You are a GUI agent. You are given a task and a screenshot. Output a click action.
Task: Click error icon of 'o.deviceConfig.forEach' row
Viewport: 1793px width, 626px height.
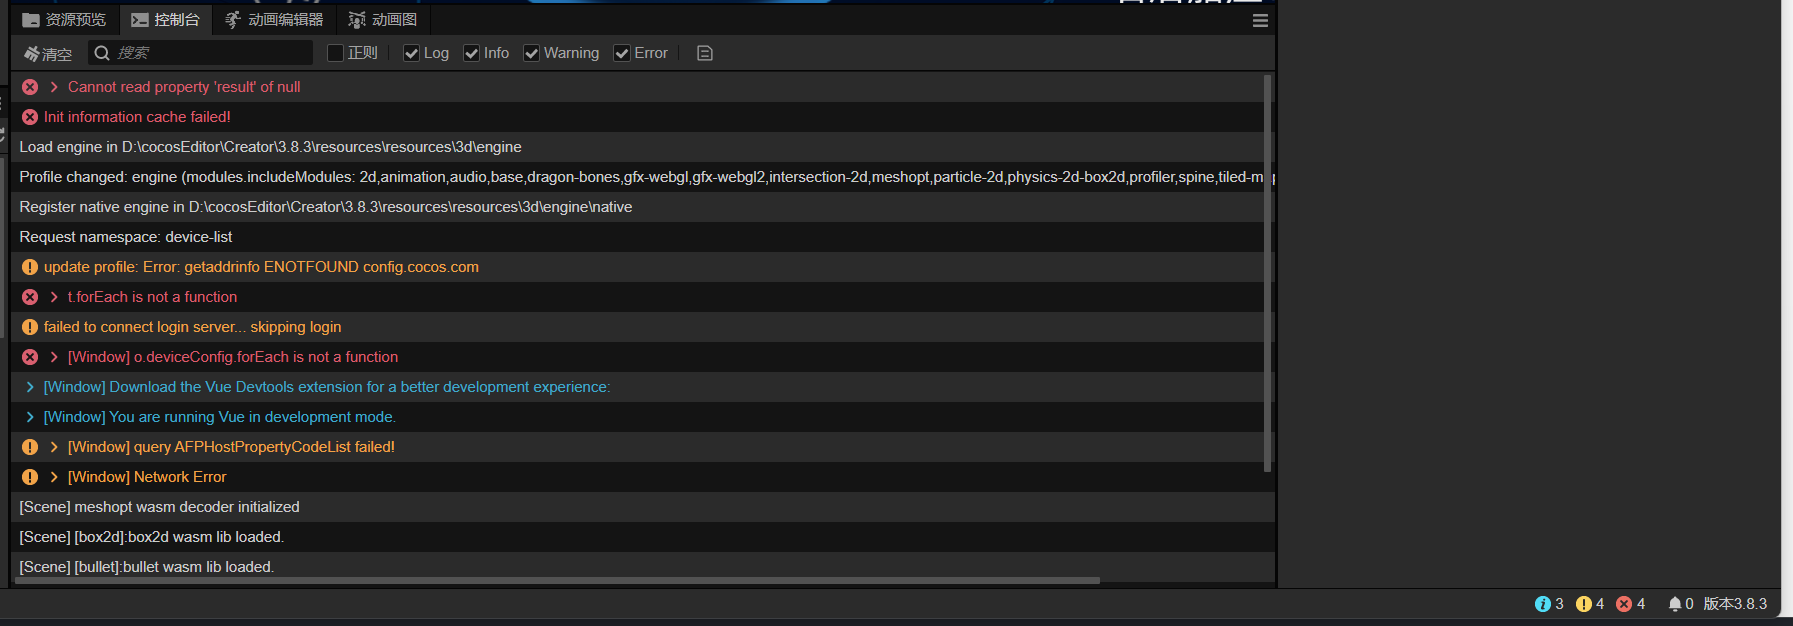pyautogui.click(x=30, y=357)
